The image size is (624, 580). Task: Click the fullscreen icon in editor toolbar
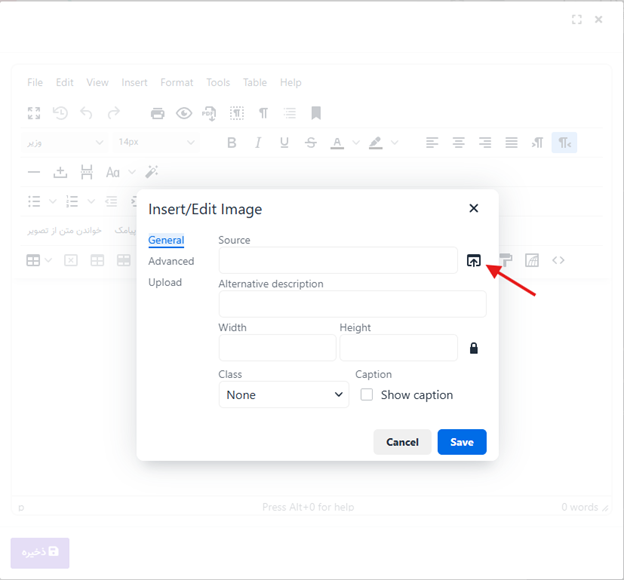[34, 113]
